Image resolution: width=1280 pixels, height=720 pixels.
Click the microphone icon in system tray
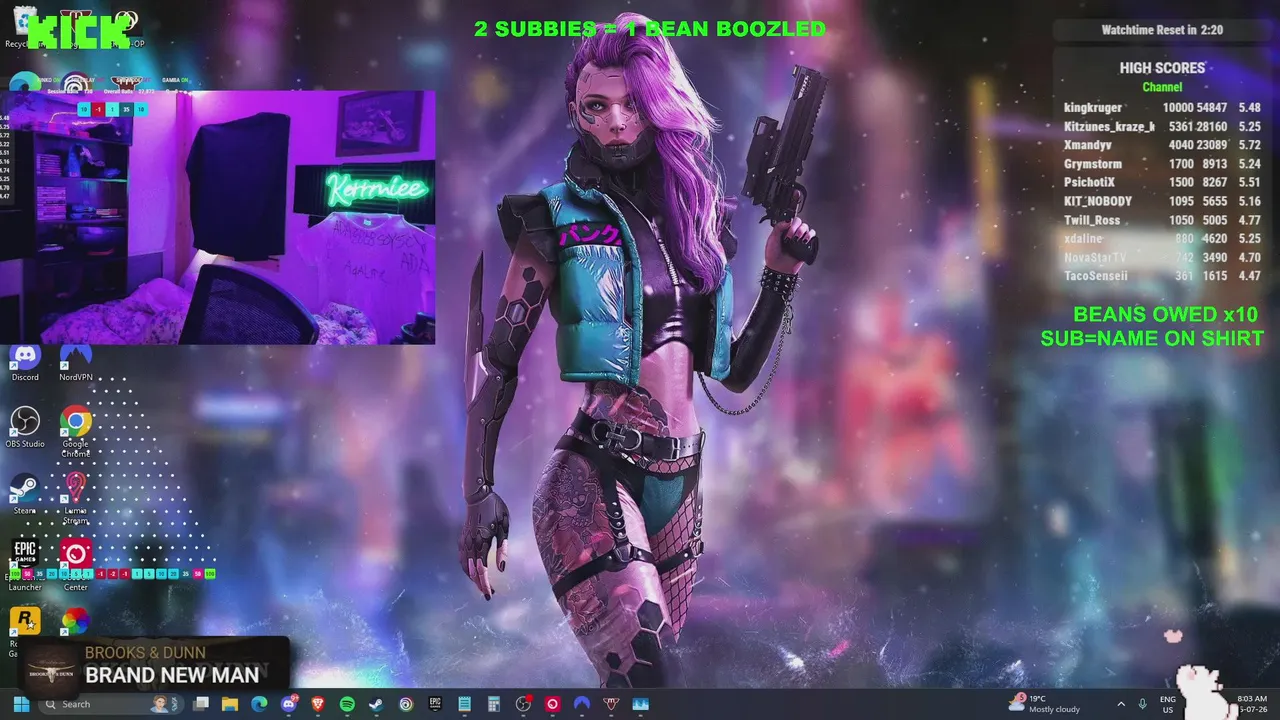pos(1142,704)
